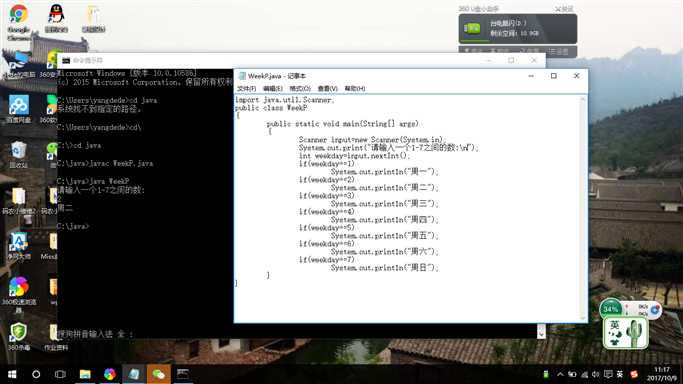Open Cortana search circle on taskbar
Image resolution: width=683 pixels, height=384 pixels.
point(36,374)
